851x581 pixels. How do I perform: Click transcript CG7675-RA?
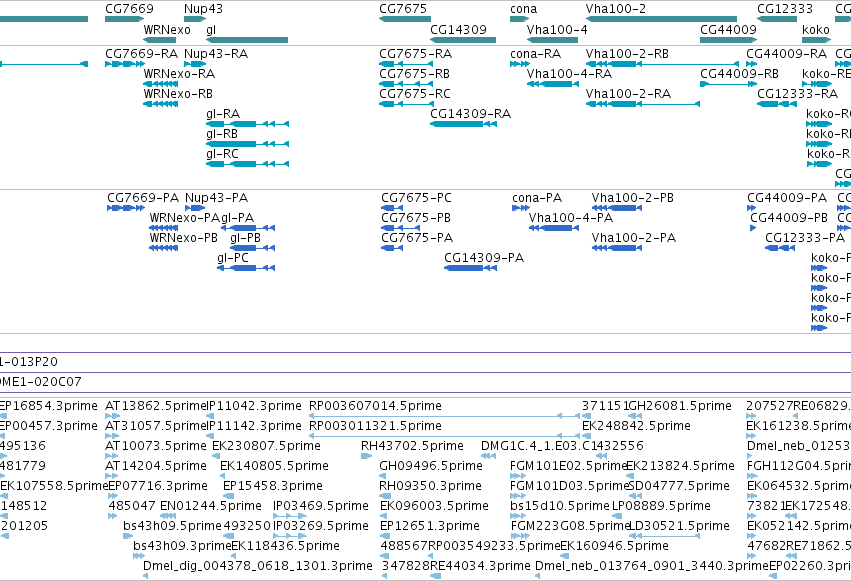pos(416,54)
